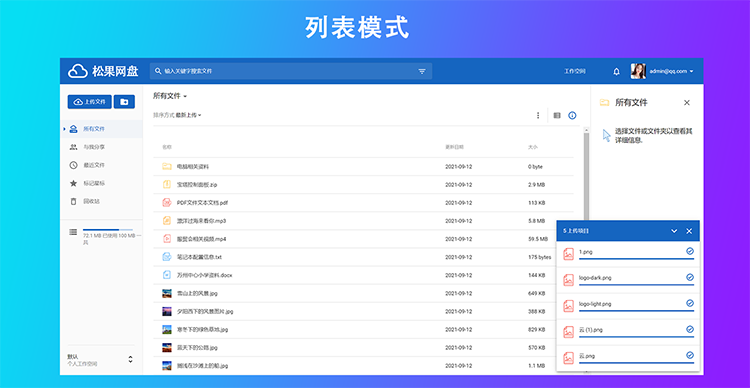The width and height of the screenshot is (750, 388).
Task: Click the .zip file archive icon
Action: 166,184
